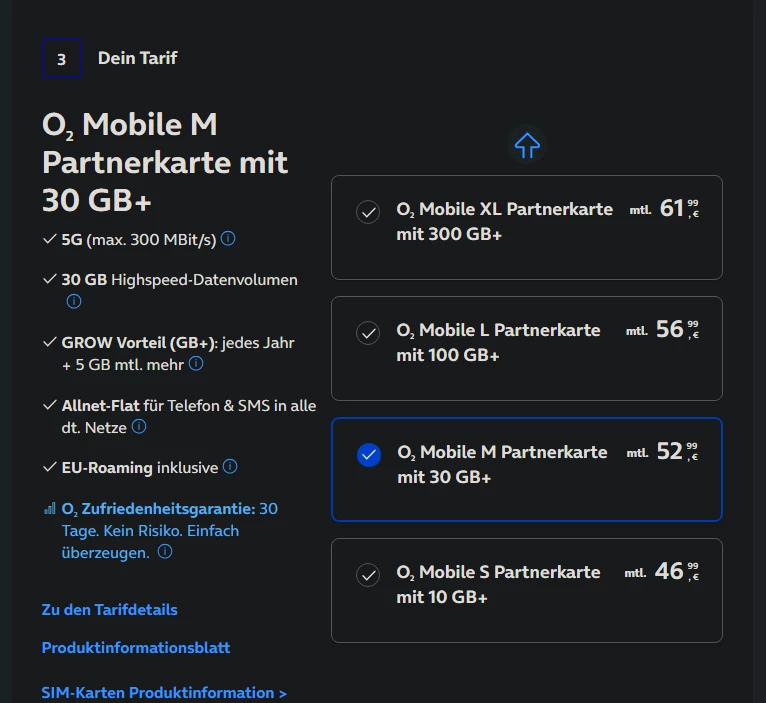Select the Mobile S Partnerkarte radio button
Screen dimensions: 766x703
pyautogui.click(x=368, y=574)
